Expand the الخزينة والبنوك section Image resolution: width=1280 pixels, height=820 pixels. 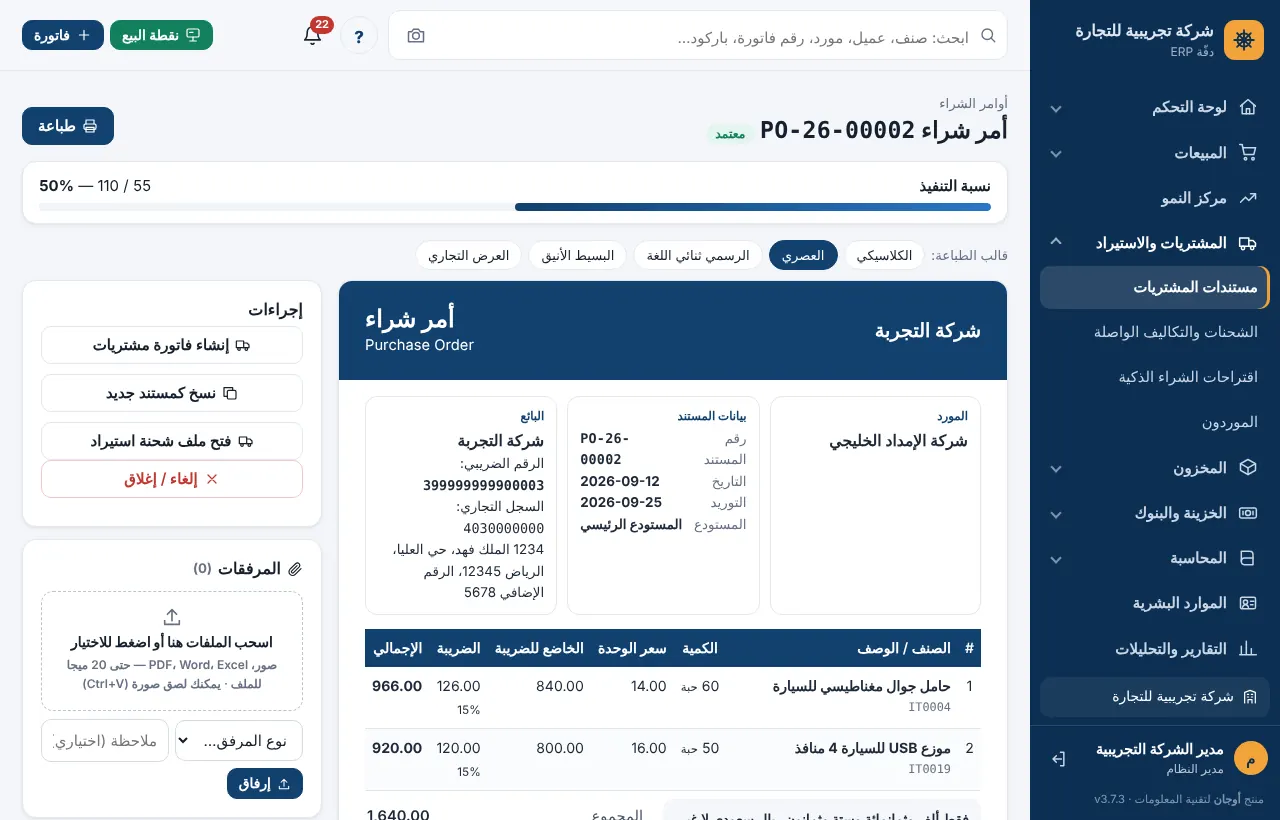coord(1155,513)
